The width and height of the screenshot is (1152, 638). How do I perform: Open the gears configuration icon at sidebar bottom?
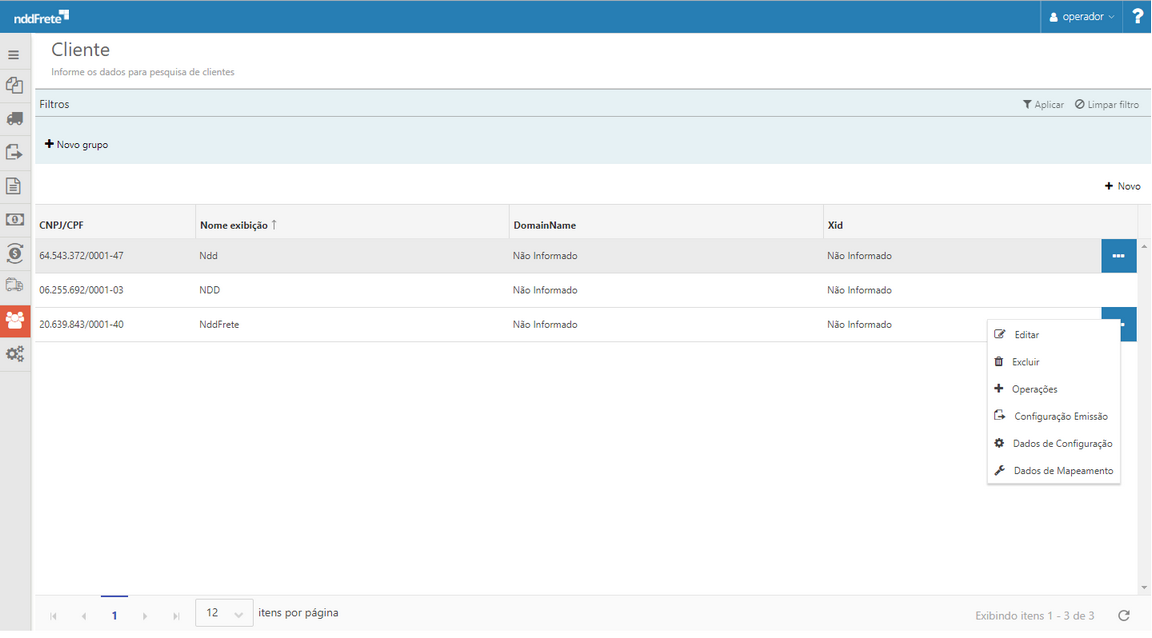14,353
